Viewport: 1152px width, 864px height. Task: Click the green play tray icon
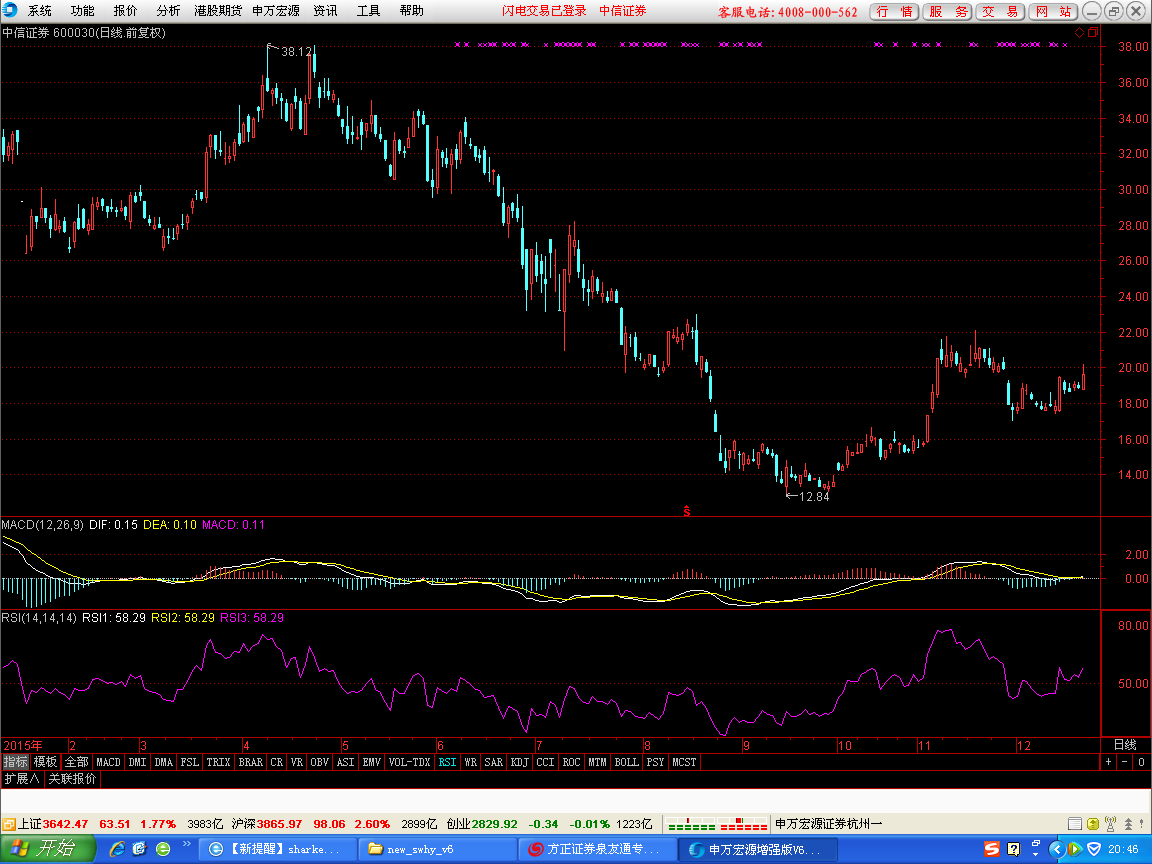click(1075, 849)
